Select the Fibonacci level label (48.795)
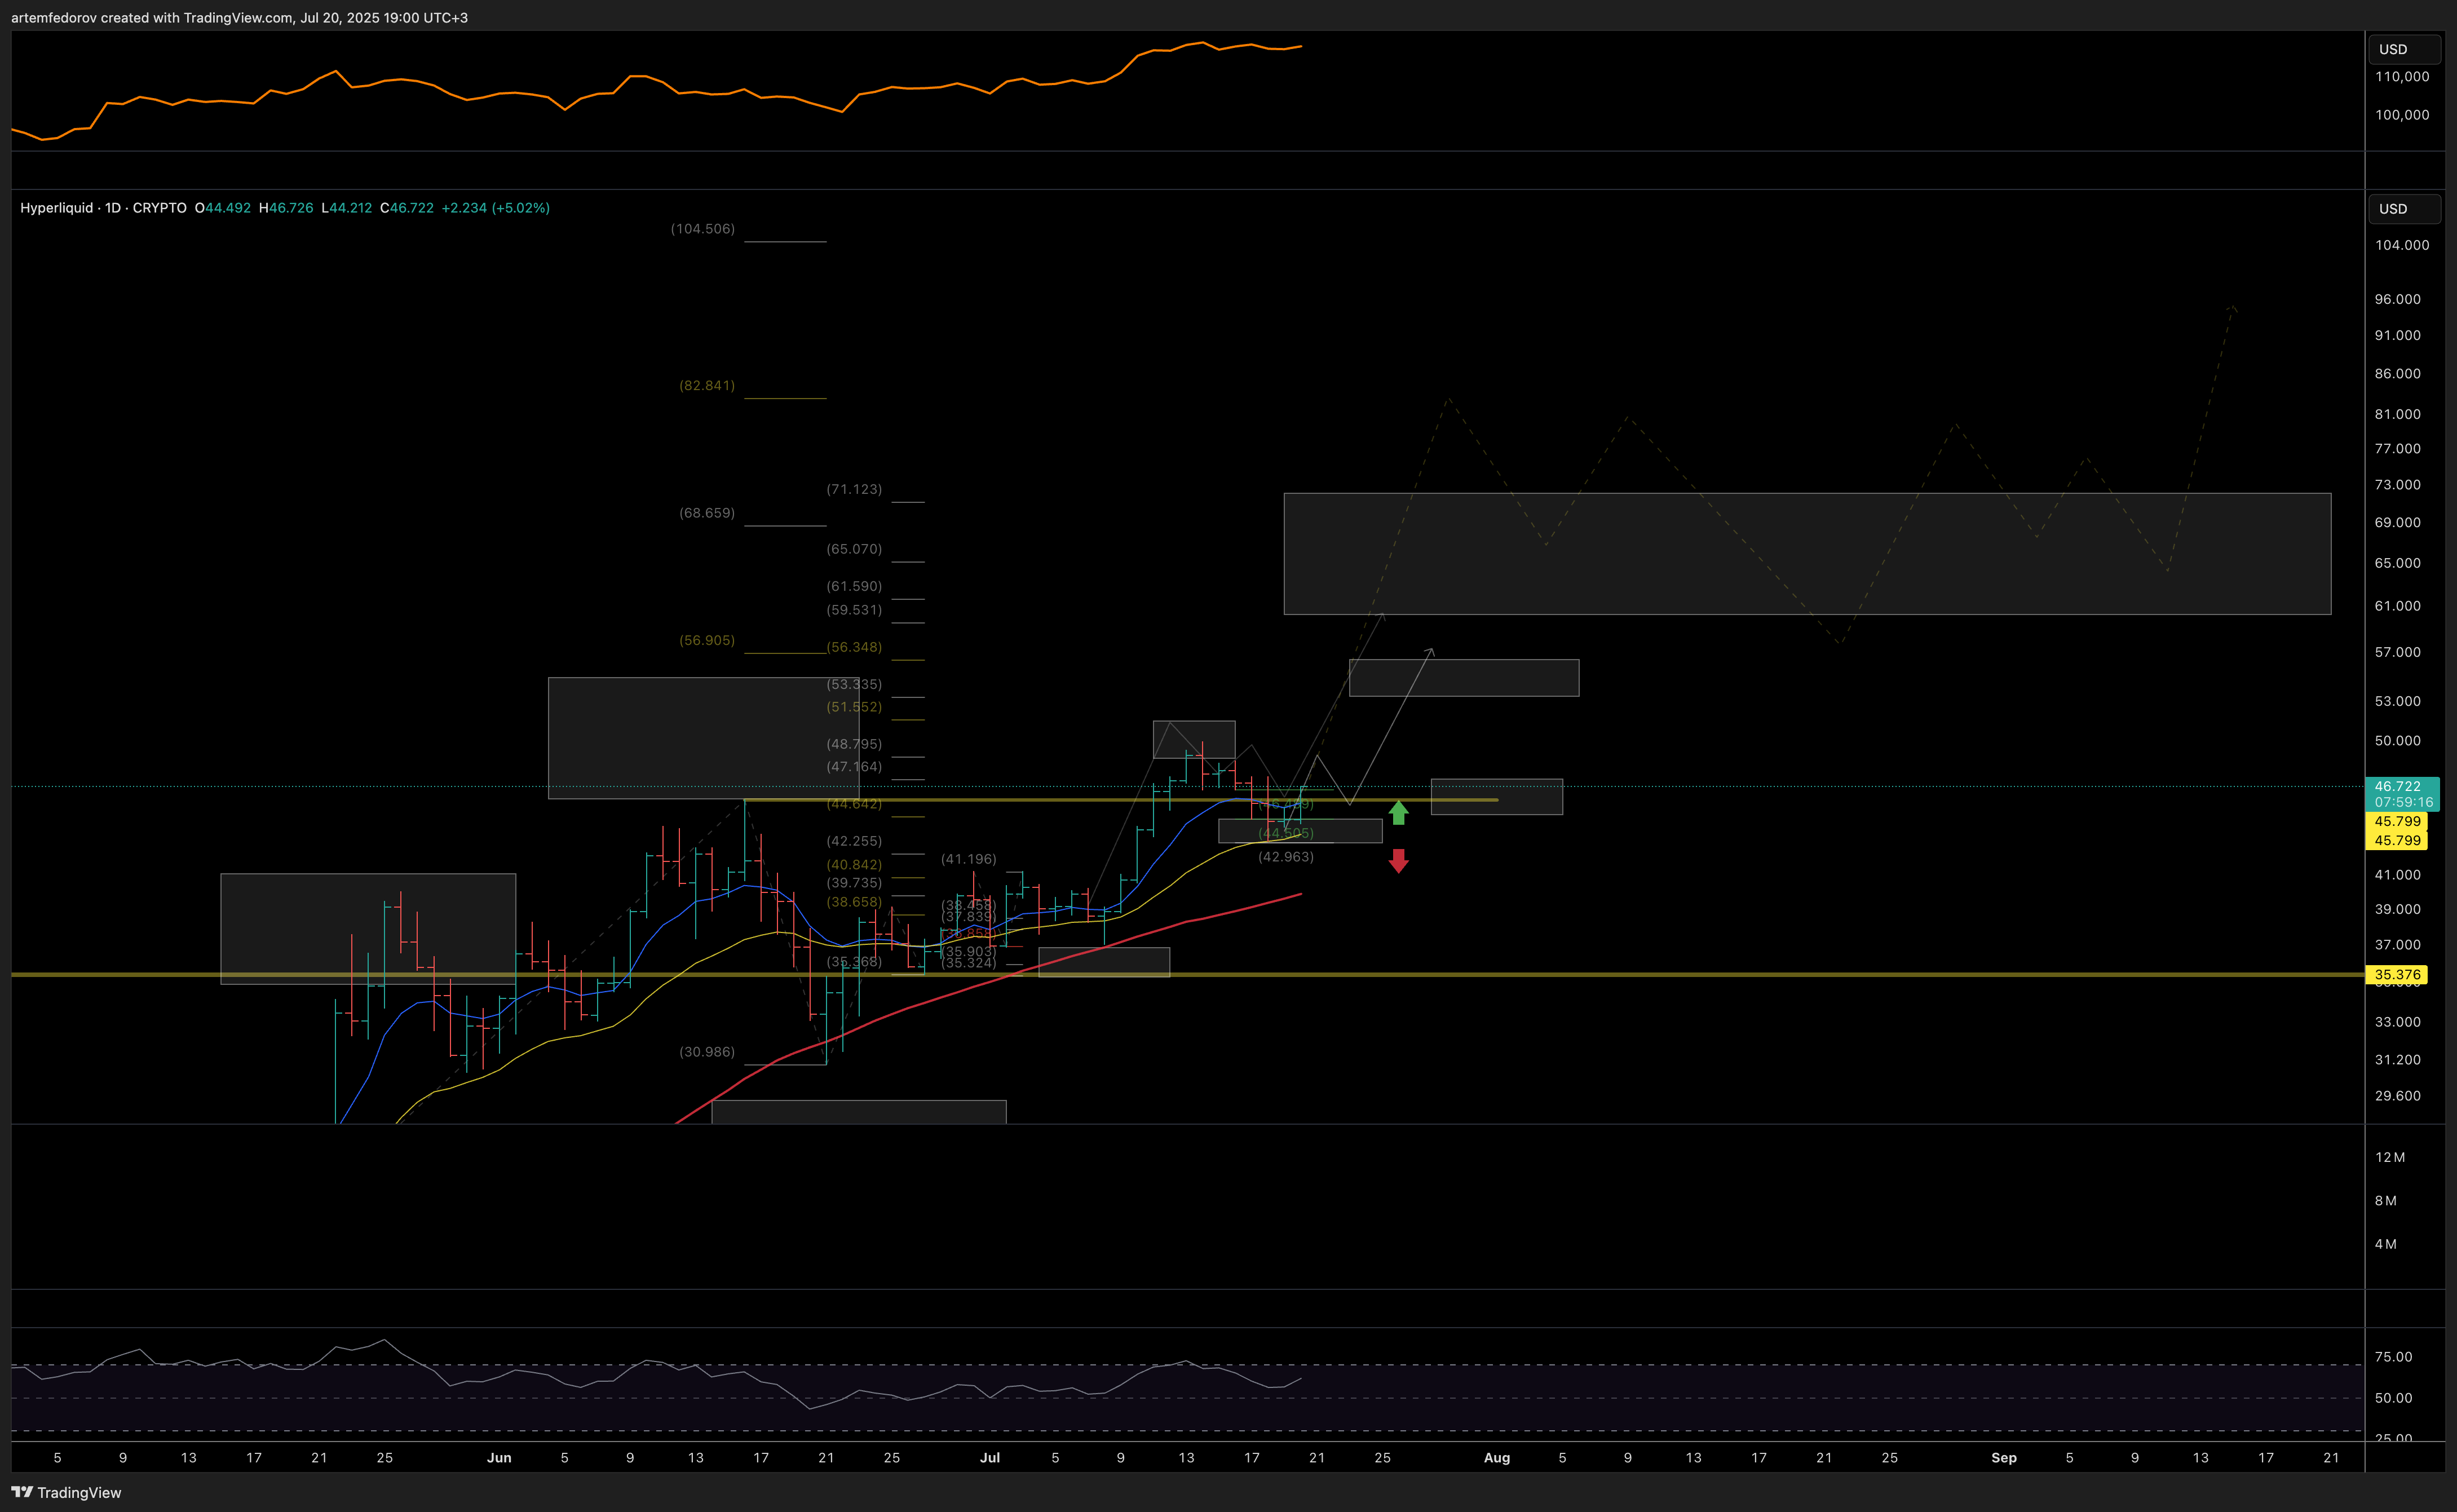Viewport: 2457px width, 1512px height. (x=854, y=744)
